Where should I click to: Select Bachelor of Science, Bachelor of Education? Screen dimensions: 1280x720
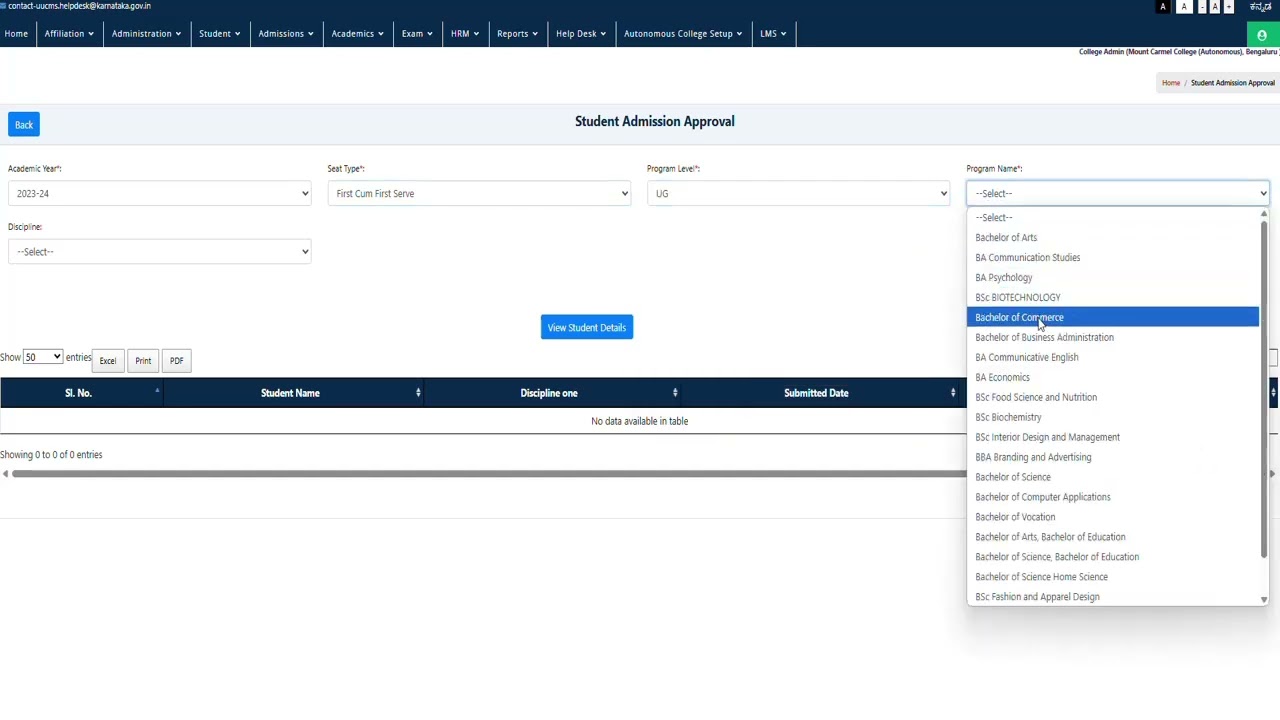1113,558
